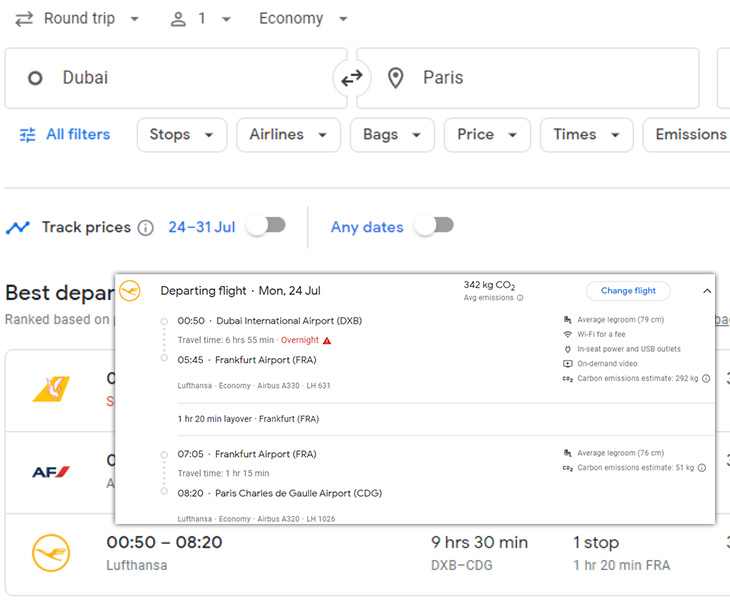730x602 pixels.
Task: Click the 342 kg CO2 emissions value
Action: click(x=489, y=285)
